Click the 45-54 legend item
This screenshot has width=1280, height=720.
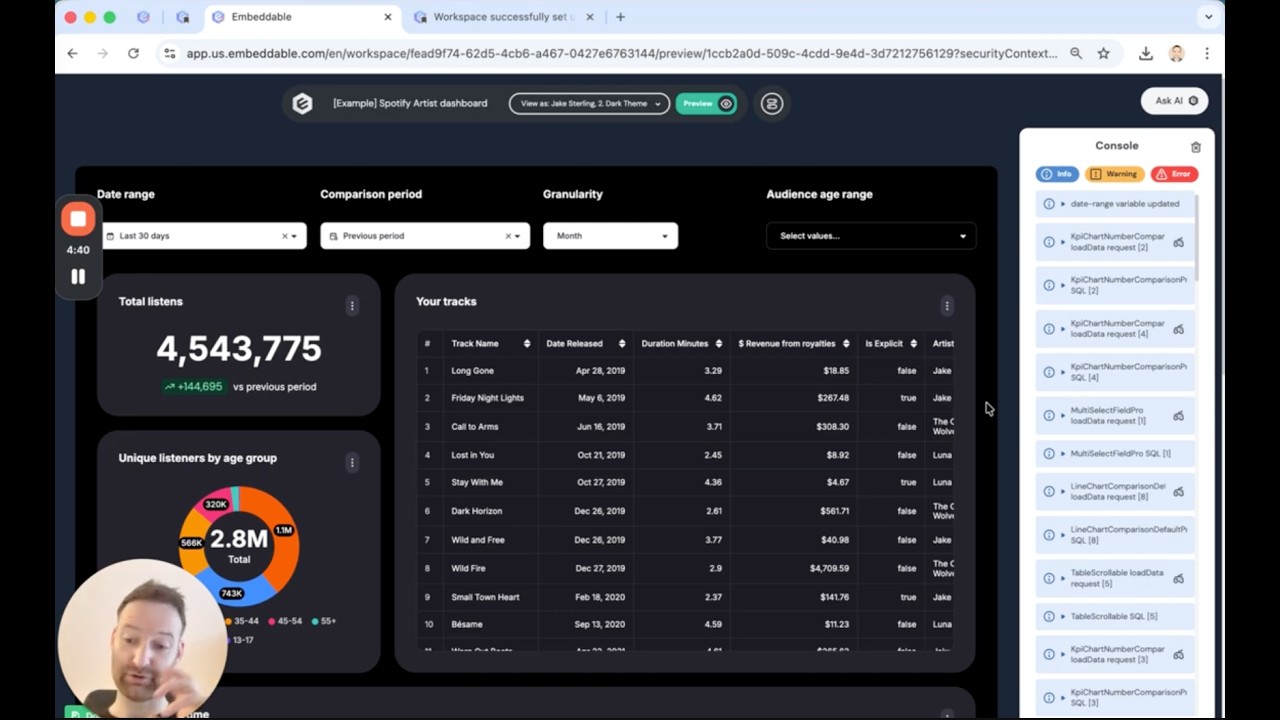pyautogui.click(x=284, y=621)
